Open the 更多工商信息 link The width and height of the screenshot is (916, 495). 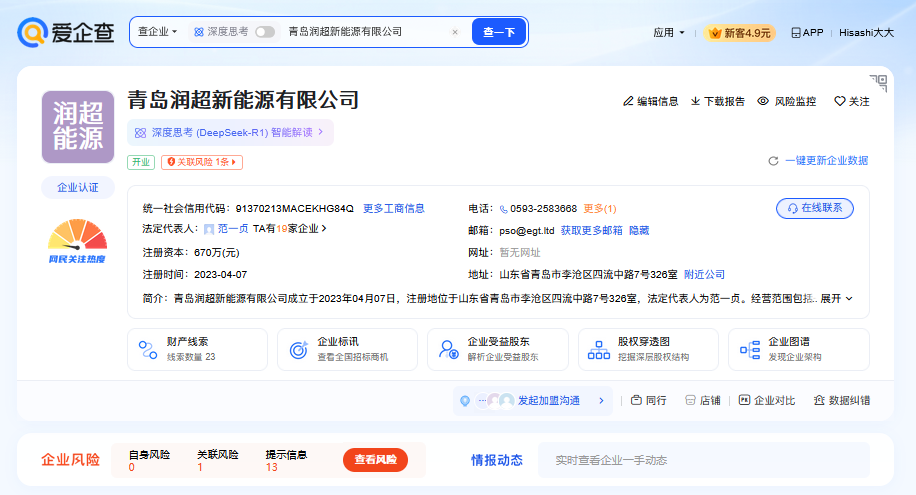click(x=394, y=209)
